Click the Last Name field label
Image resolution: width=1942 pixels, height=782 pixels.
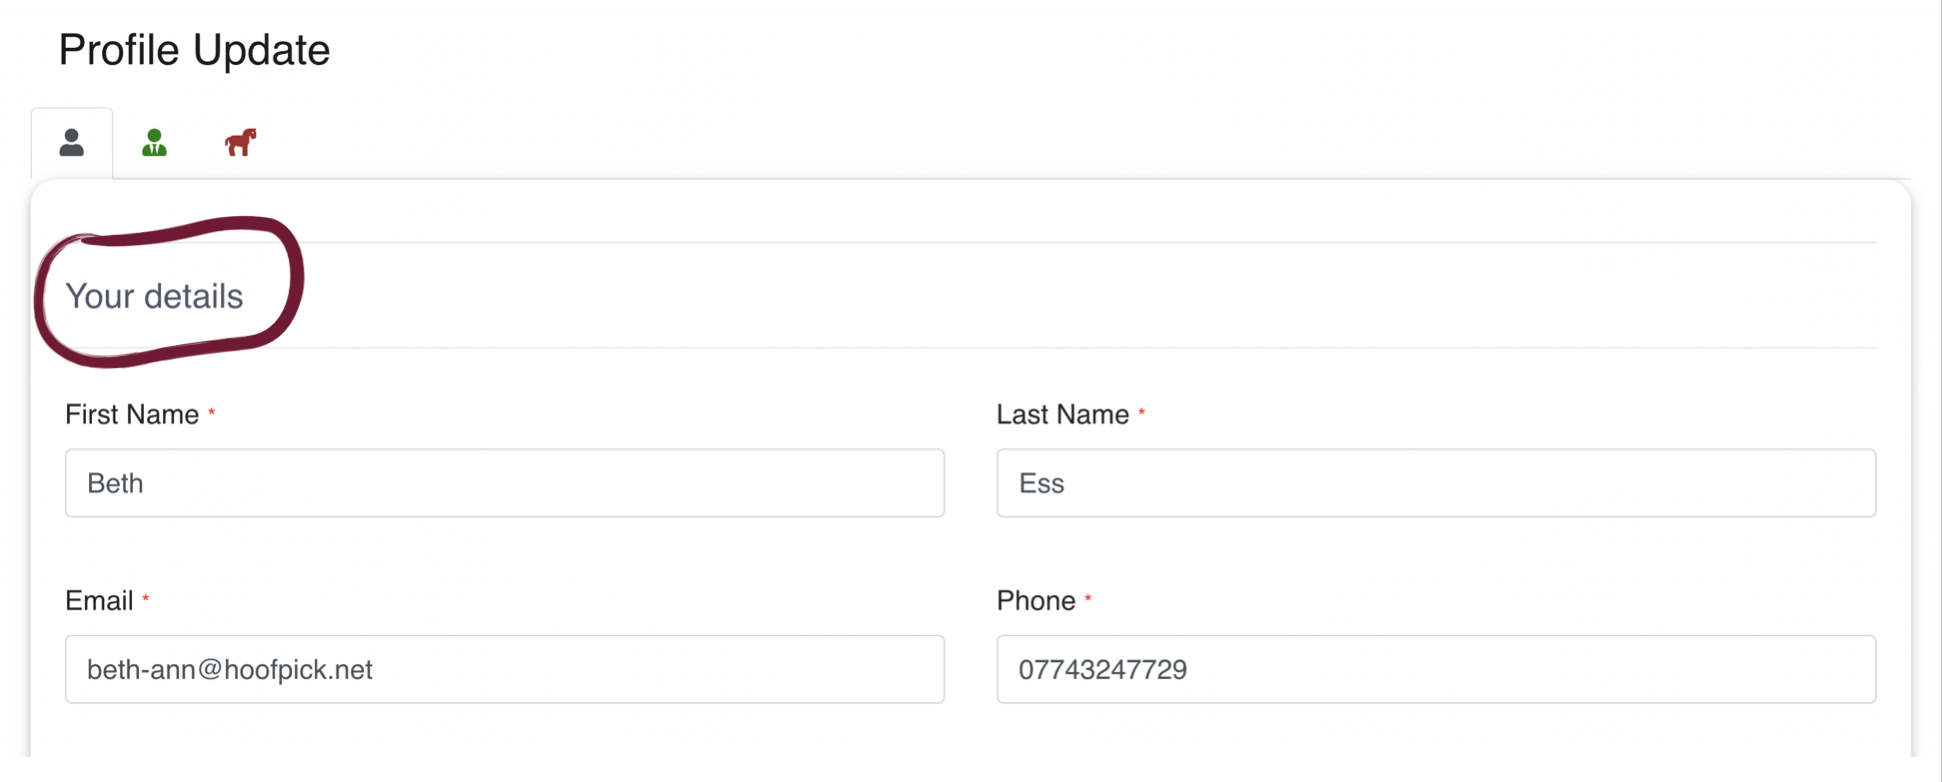pos(1063,415)
